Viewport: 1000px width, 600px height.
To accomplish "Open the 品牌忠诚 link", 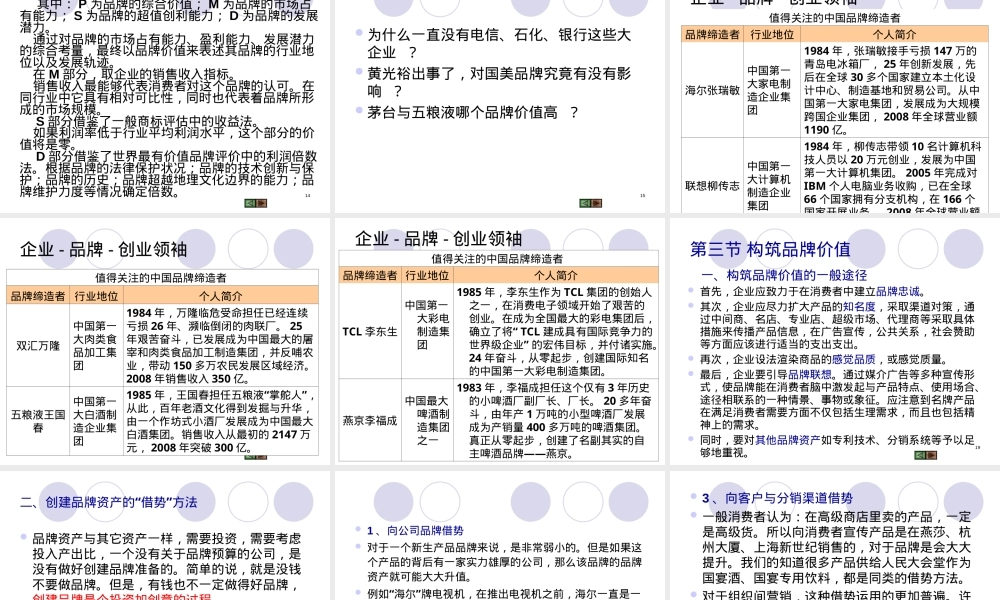I will click(x=897, y=291).
